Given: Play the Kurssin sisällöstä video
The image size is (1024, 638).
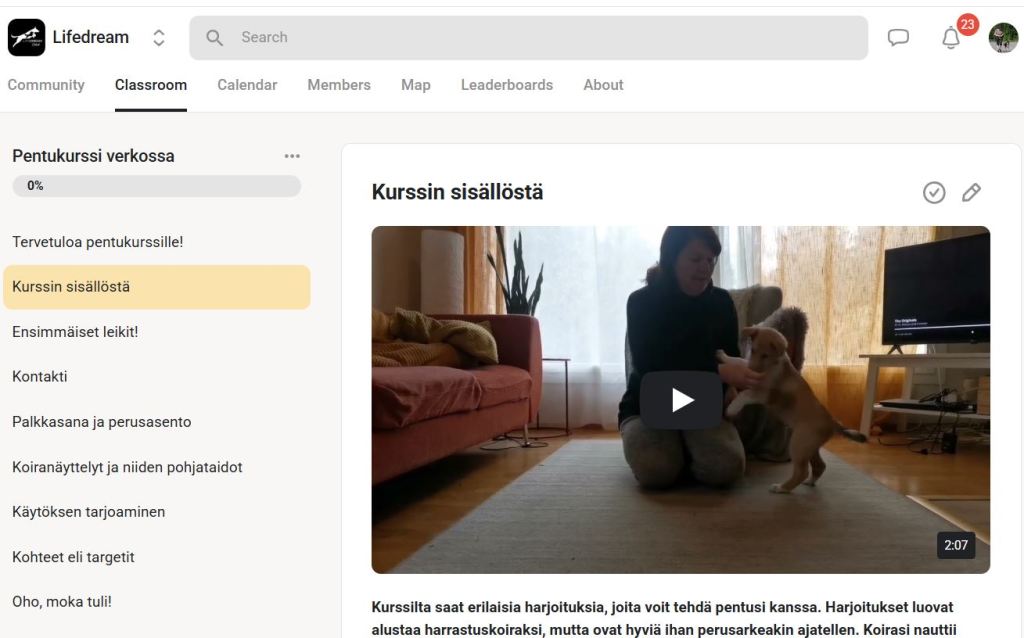Looking at the screenshot, I should [x=681, y=400].
